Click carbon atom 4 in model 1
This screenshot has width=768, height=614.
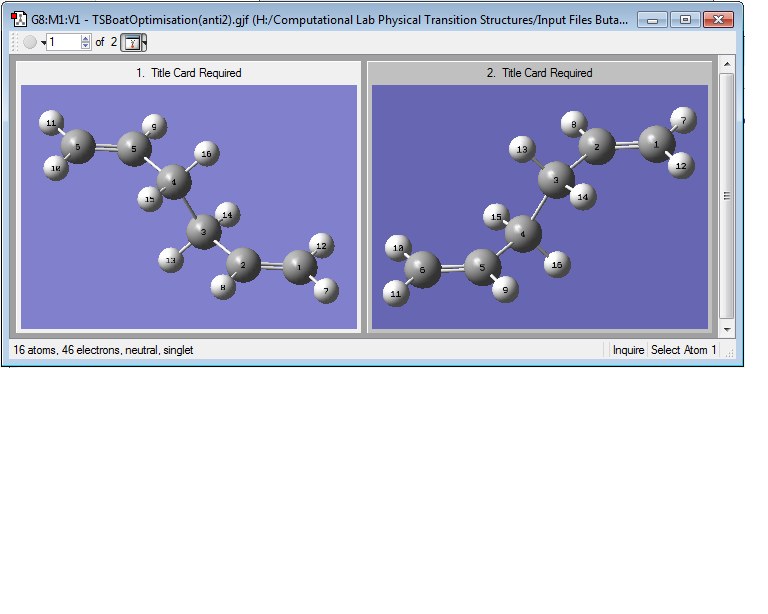174,182
